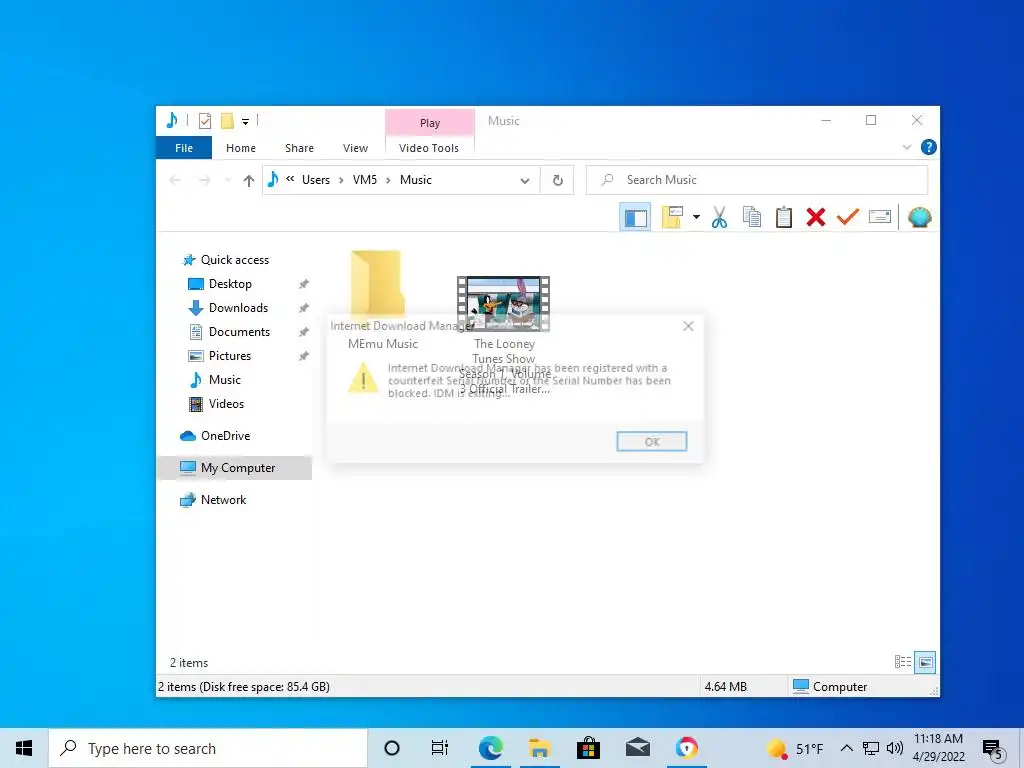
Task: Click the Help question mark icon
Action: pos(928,147)
